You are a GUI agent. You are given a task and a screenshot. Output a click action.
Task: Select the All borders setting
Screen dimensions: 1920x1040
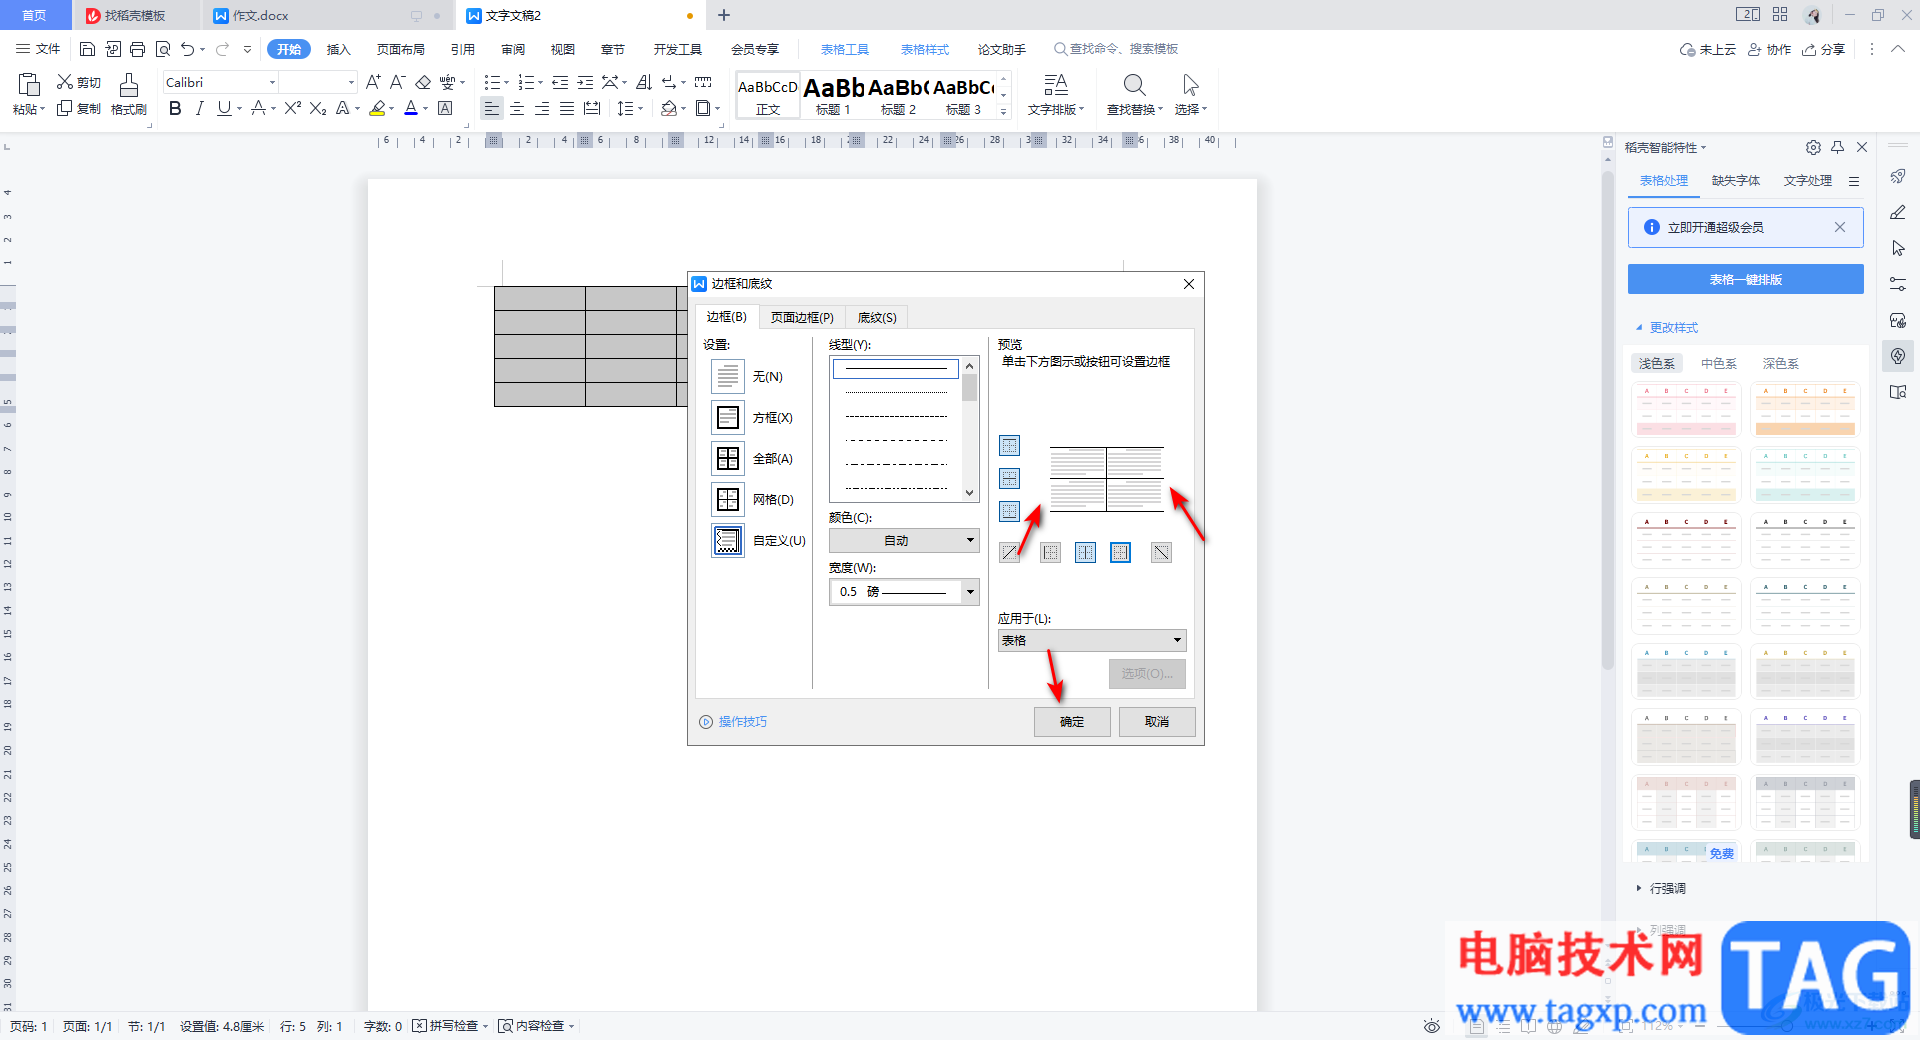[728, 458]
